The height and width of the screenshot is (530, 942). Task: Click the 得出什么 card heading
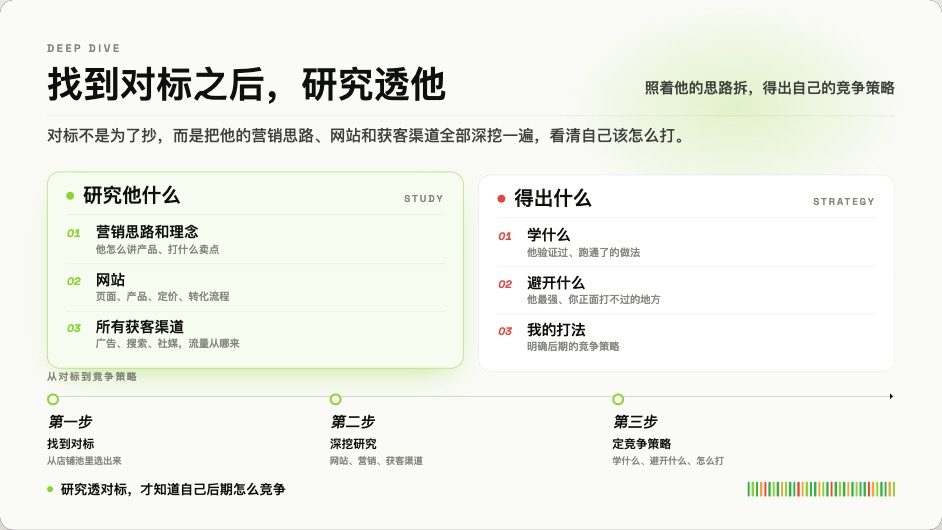pyautogui.click(x=553, y=198)
